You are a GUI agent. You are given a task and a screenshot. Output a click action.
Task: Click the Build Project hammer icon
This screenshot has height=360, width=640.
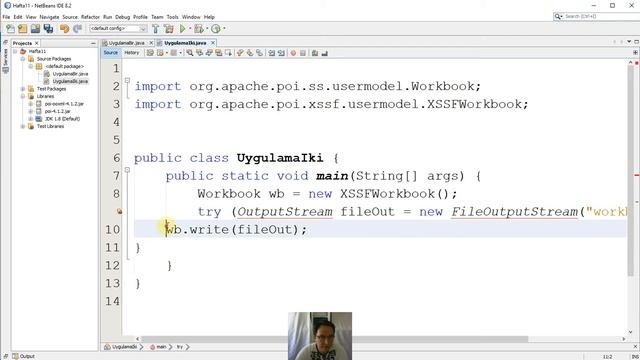156,29
